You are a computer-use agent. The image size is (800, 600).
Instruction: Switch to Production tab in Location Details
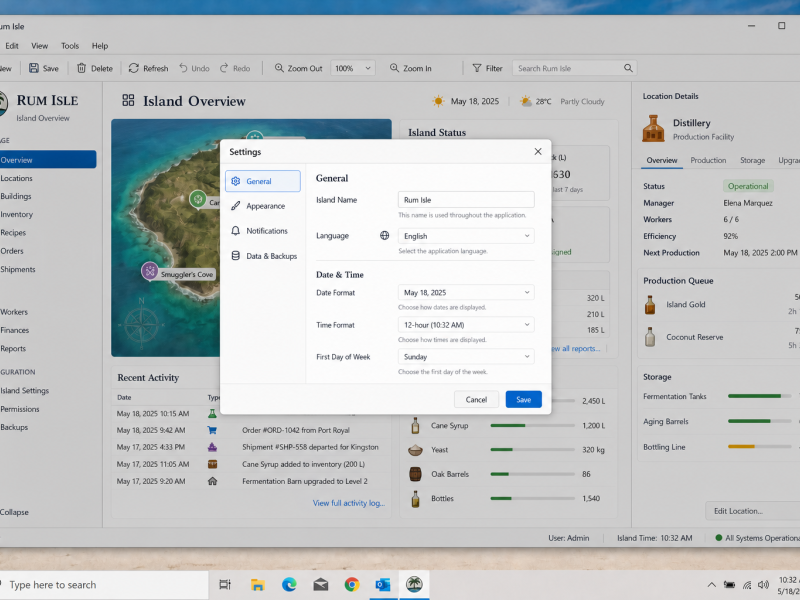coord(708,160)
